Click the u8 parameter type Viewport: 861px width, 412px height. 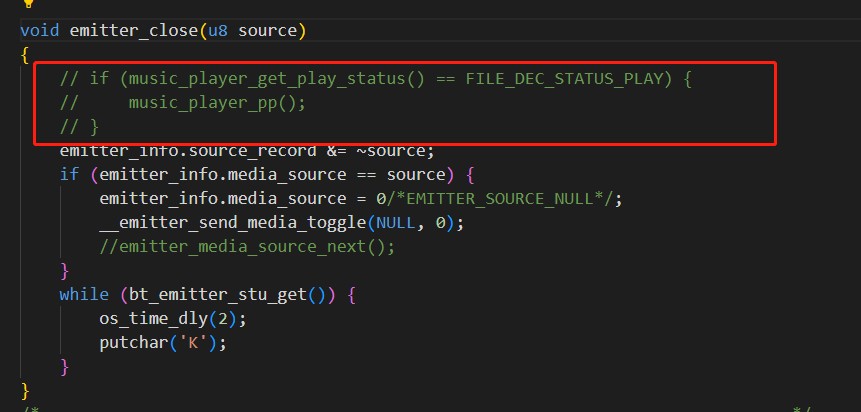point(218,30)
